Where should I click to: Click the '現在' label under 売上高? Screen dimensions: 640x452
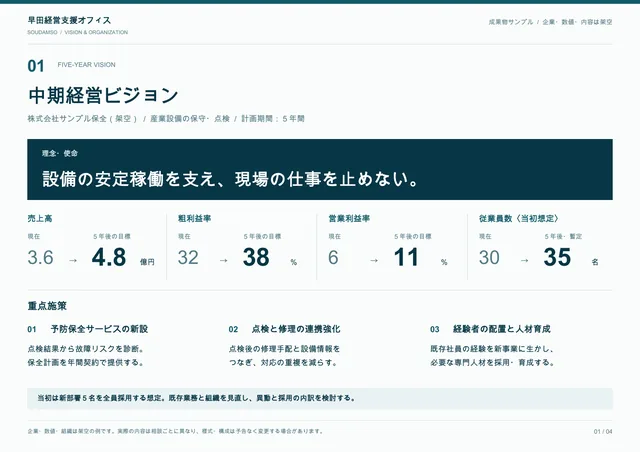pyautogui.click(x=33, y=236)
